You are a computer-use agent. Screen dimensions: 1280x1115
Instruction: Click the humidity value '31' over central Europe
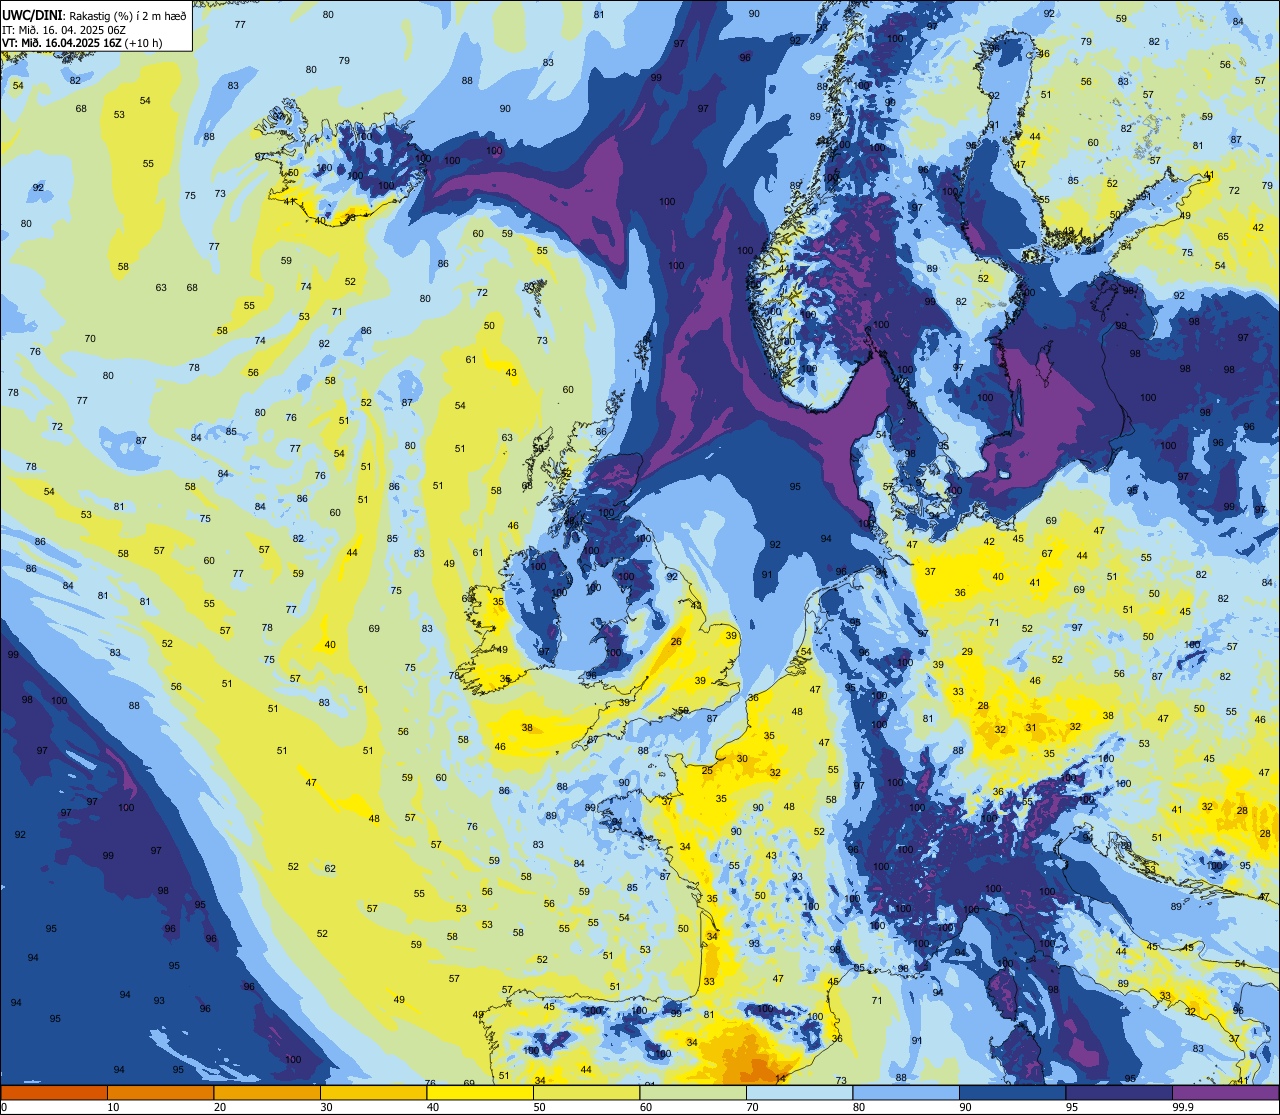(1031, 728)
